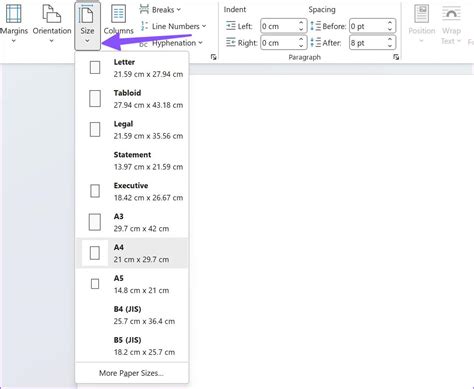474x389 pixels.
Task: Click the Indent Left icon
Action: pos(231,26)
